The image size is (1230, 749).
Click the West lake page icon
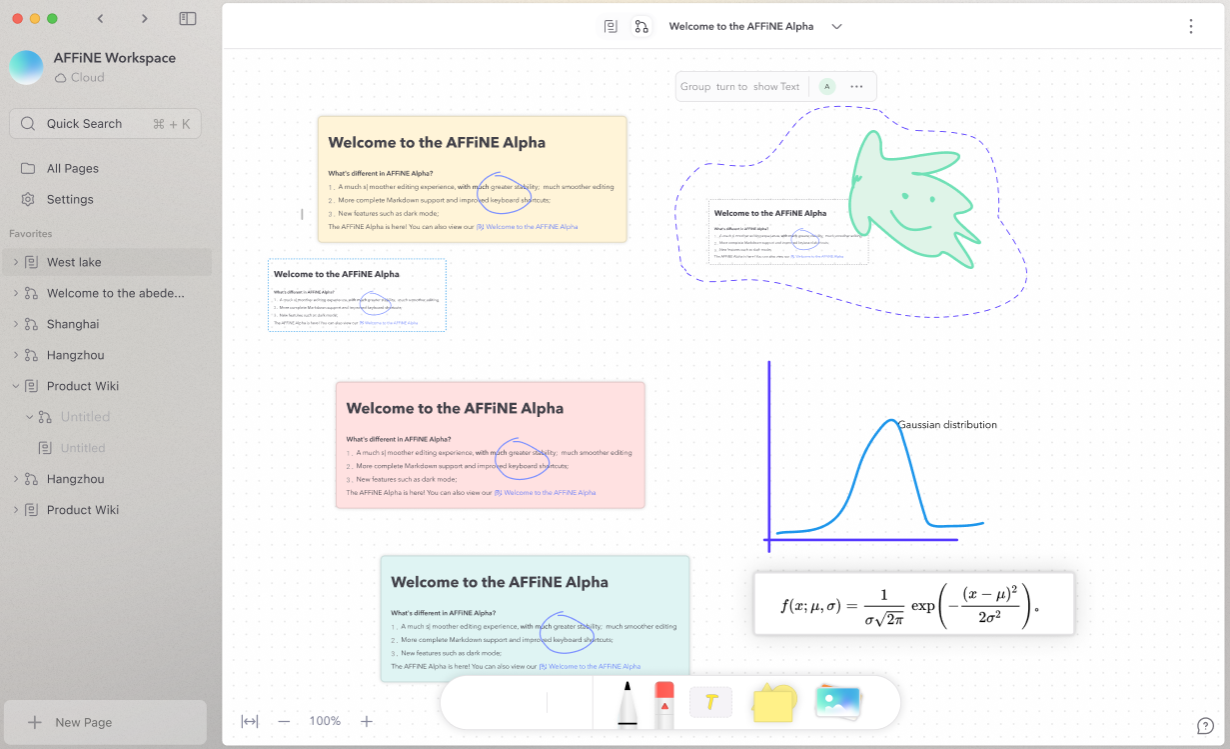point(31,262)
